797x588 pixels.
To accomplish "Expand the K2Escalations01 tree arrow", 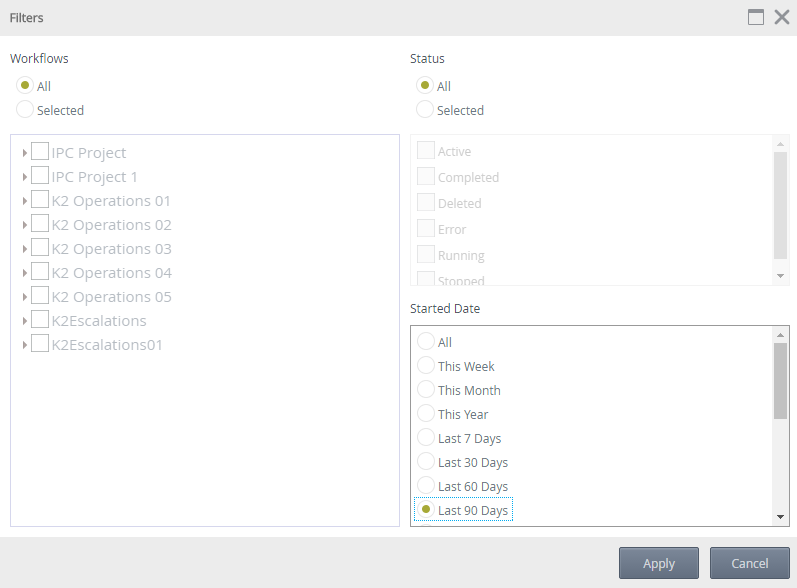I will (x=24, y=345).
